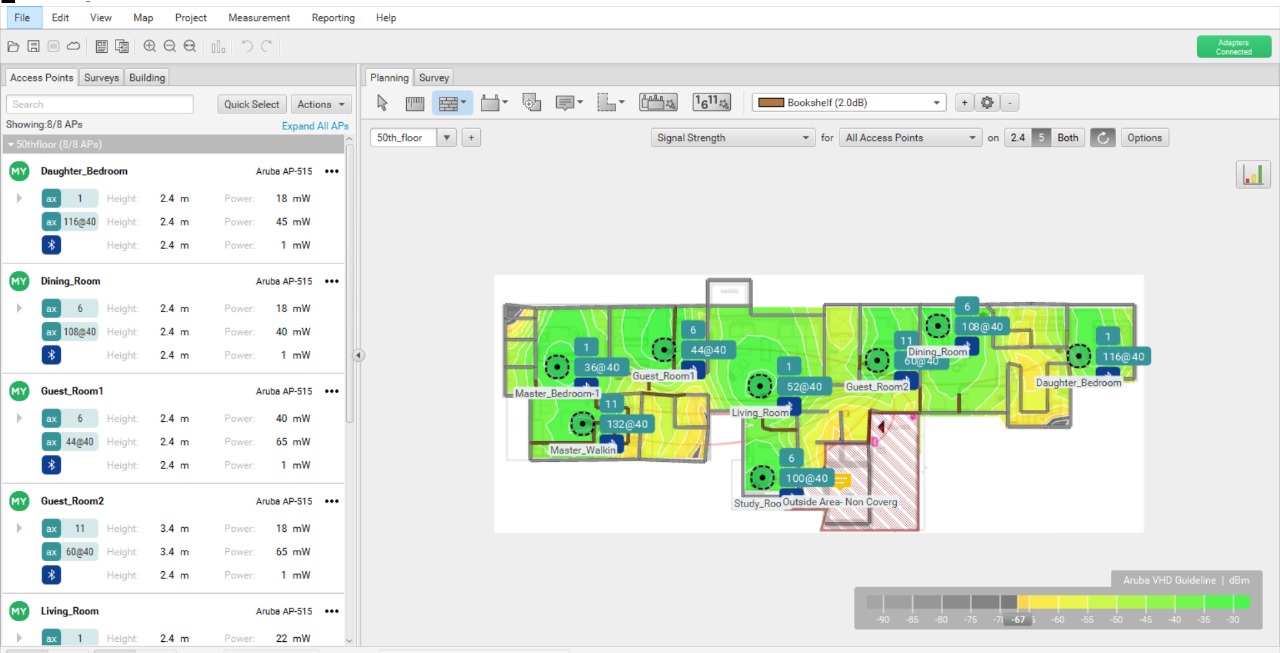Open wall type settings gear

(988, 103)
